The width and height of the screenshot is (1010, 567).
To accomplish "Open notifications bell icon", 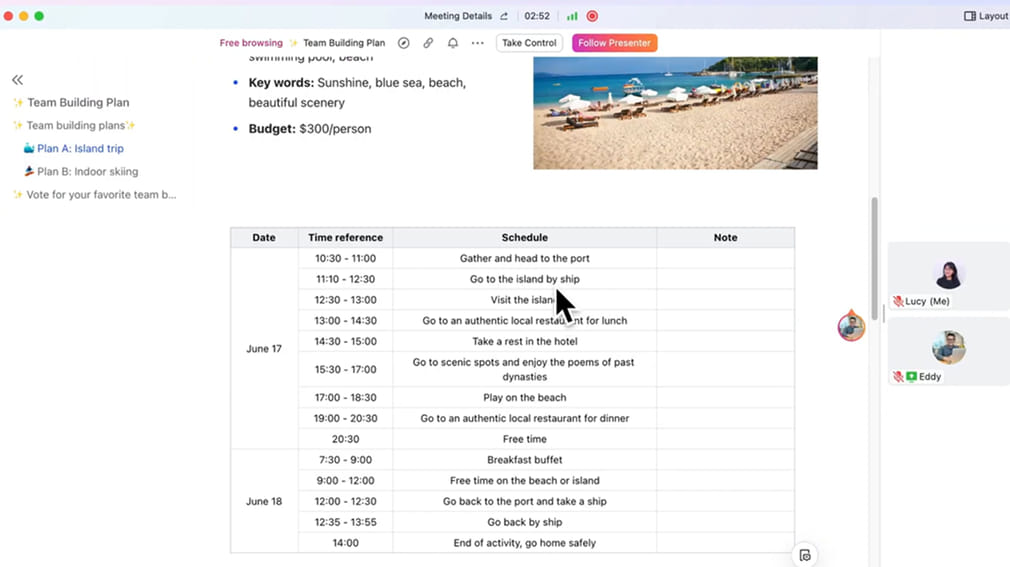I will coord(453,43).
